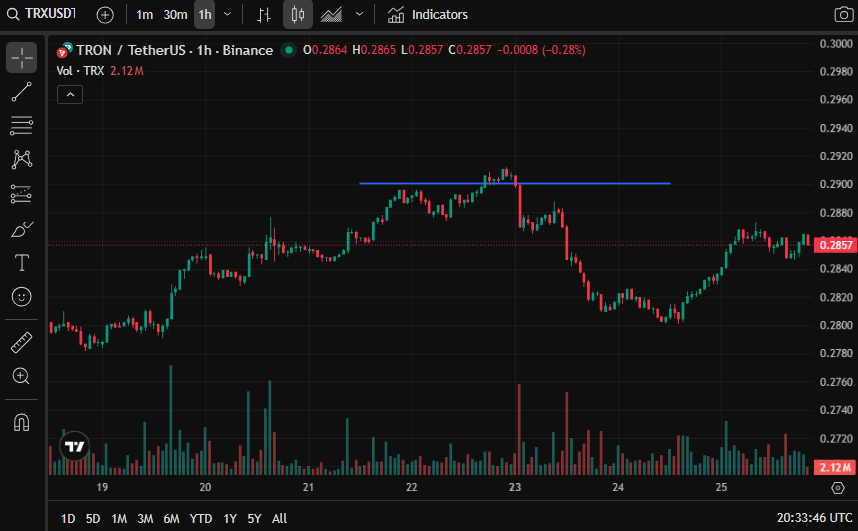Click the symbol search magnifier icon
Image resolution: width=858 pixels, height=531 pixels.
click(13, 15)
